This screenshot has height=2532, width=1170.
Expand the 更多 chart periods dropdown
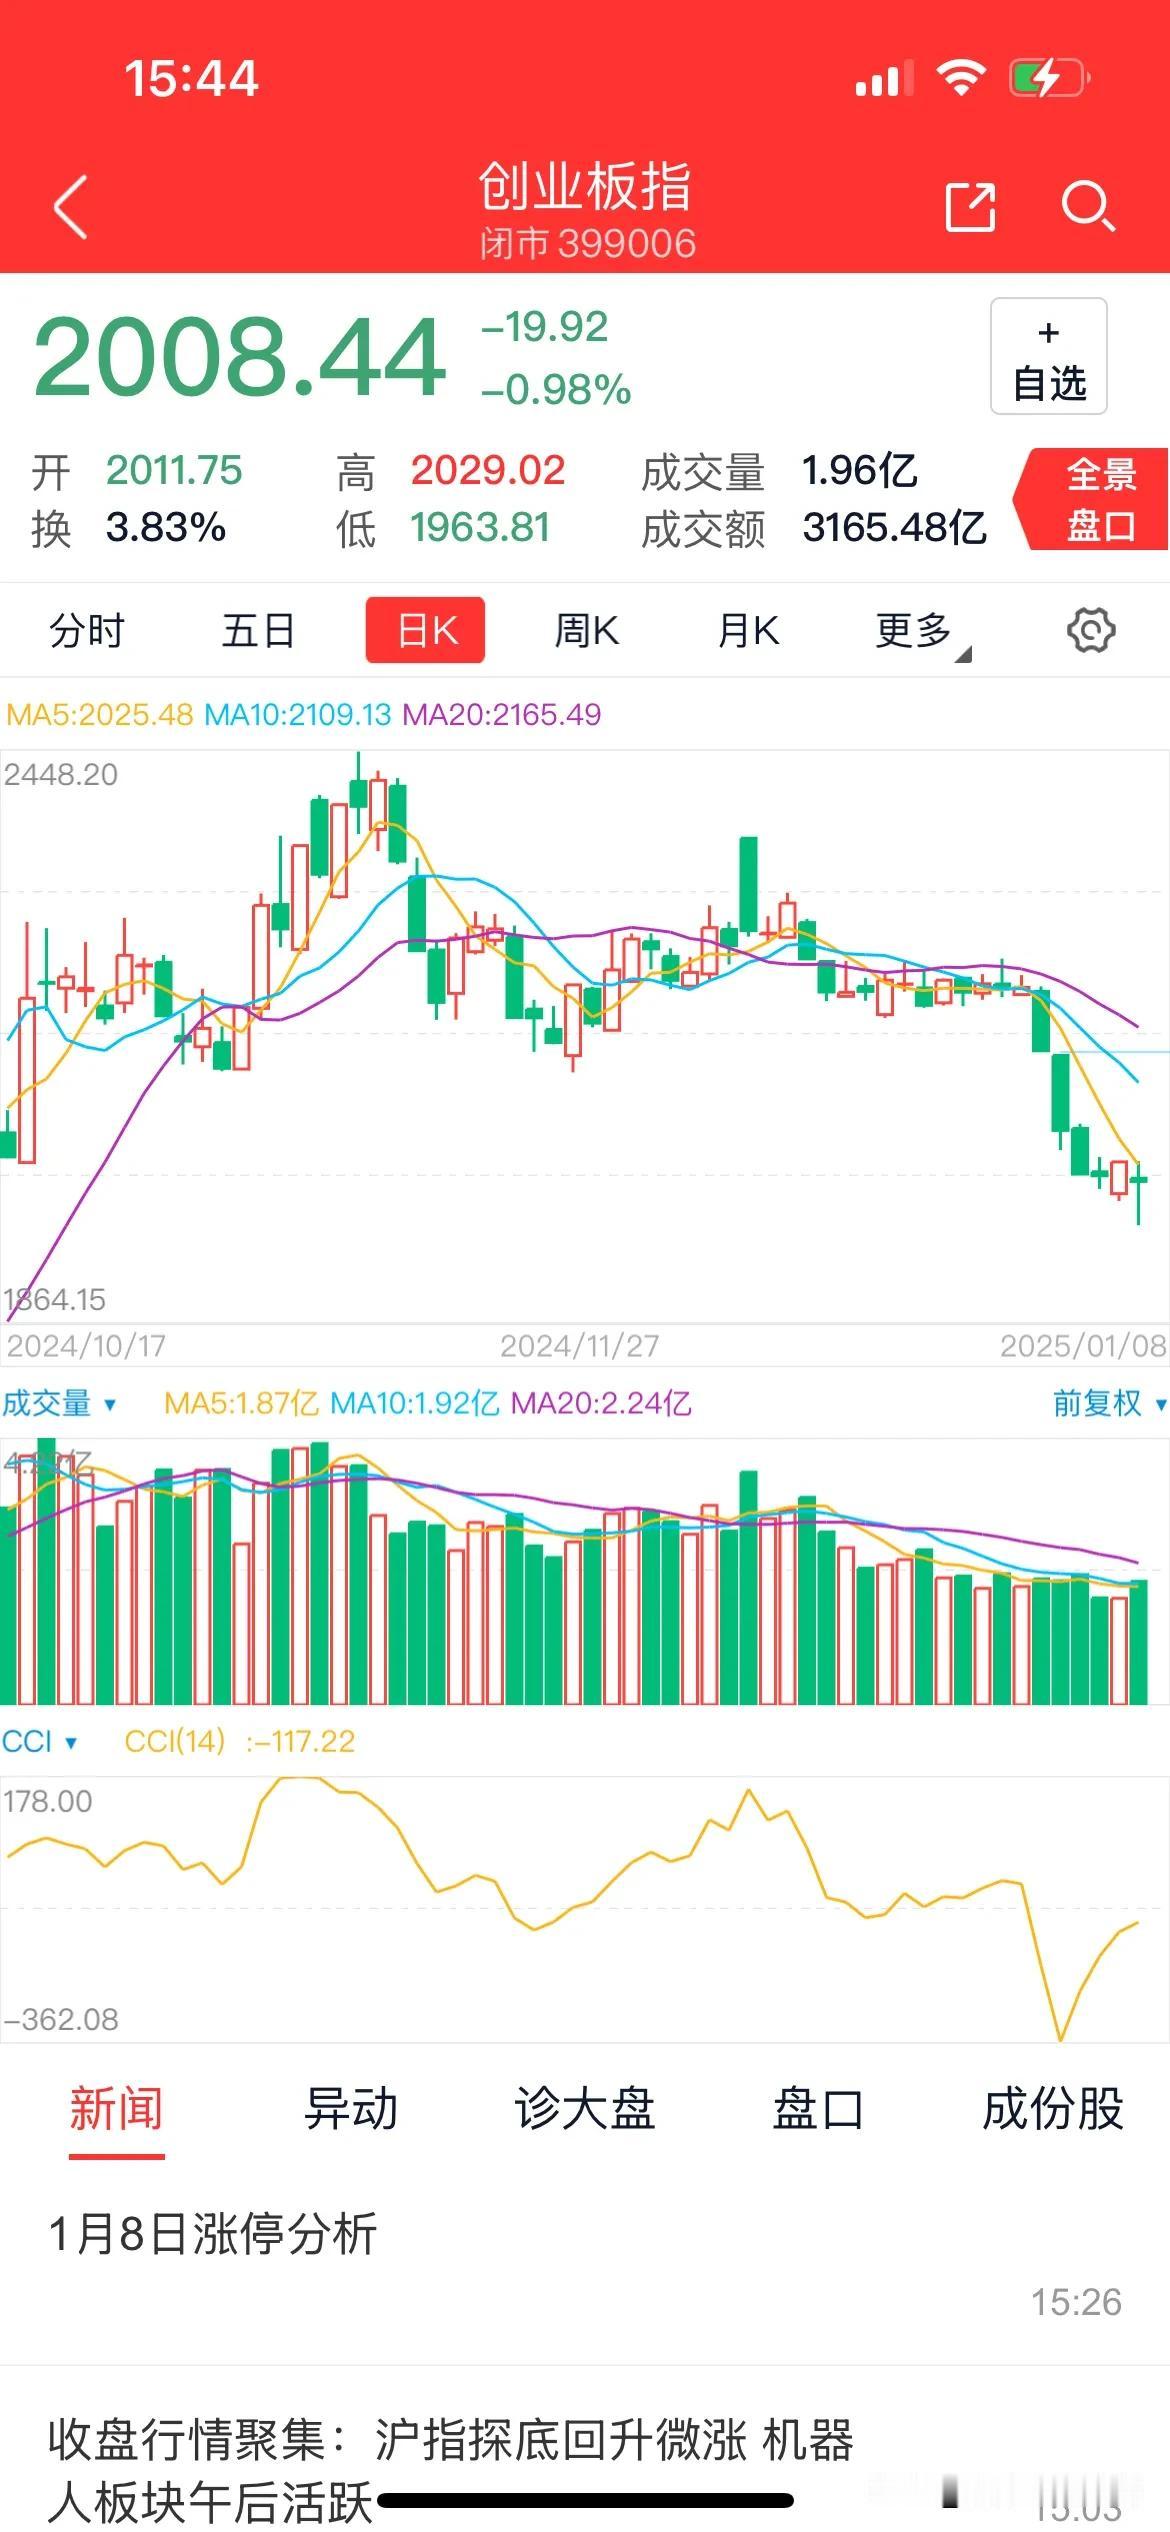(x=920, y=631)
